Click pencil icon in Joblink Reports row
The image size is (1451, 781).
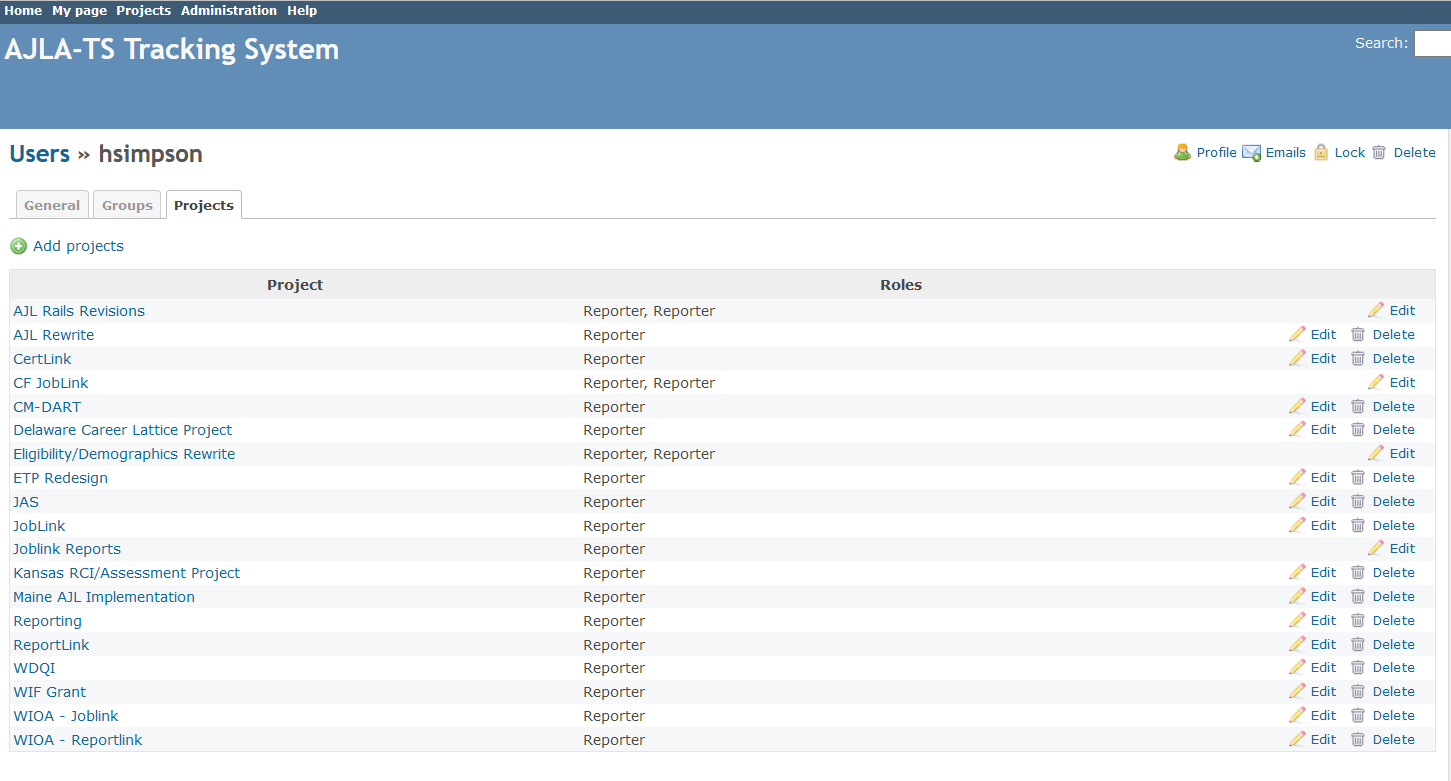click(1376, 548)
